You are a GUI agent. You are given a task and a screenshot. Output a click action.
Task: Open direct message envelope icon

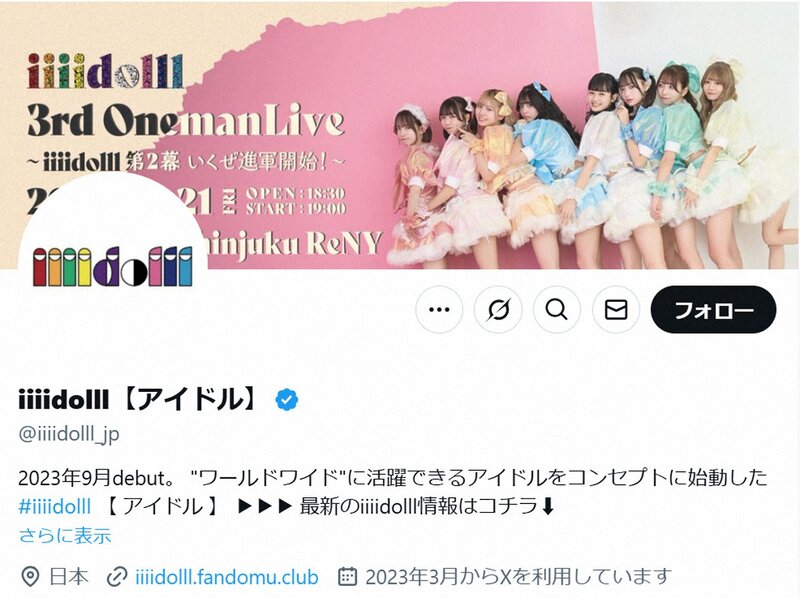click(616, 310)
